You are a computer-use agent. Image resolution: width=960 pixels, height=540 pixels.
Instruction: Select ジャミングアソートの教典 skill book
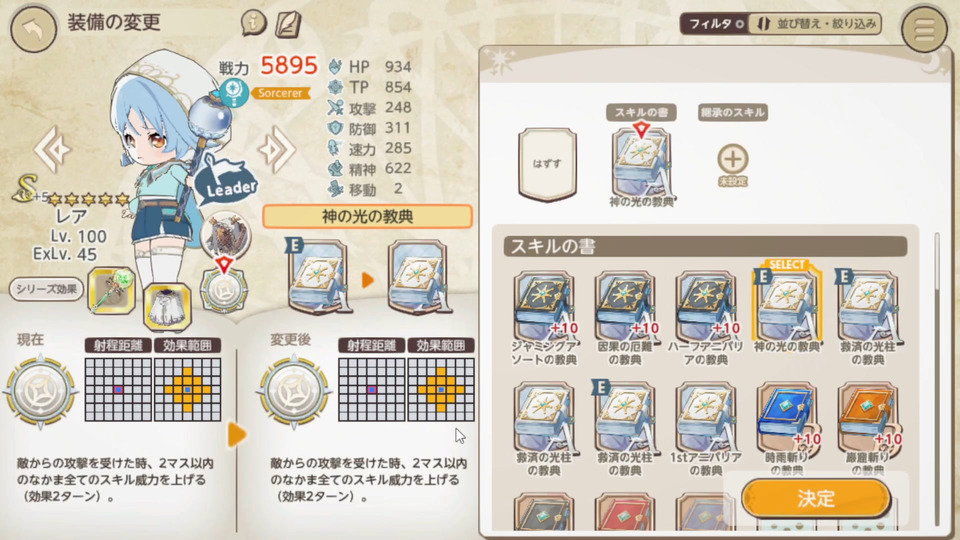coord(544,317)
